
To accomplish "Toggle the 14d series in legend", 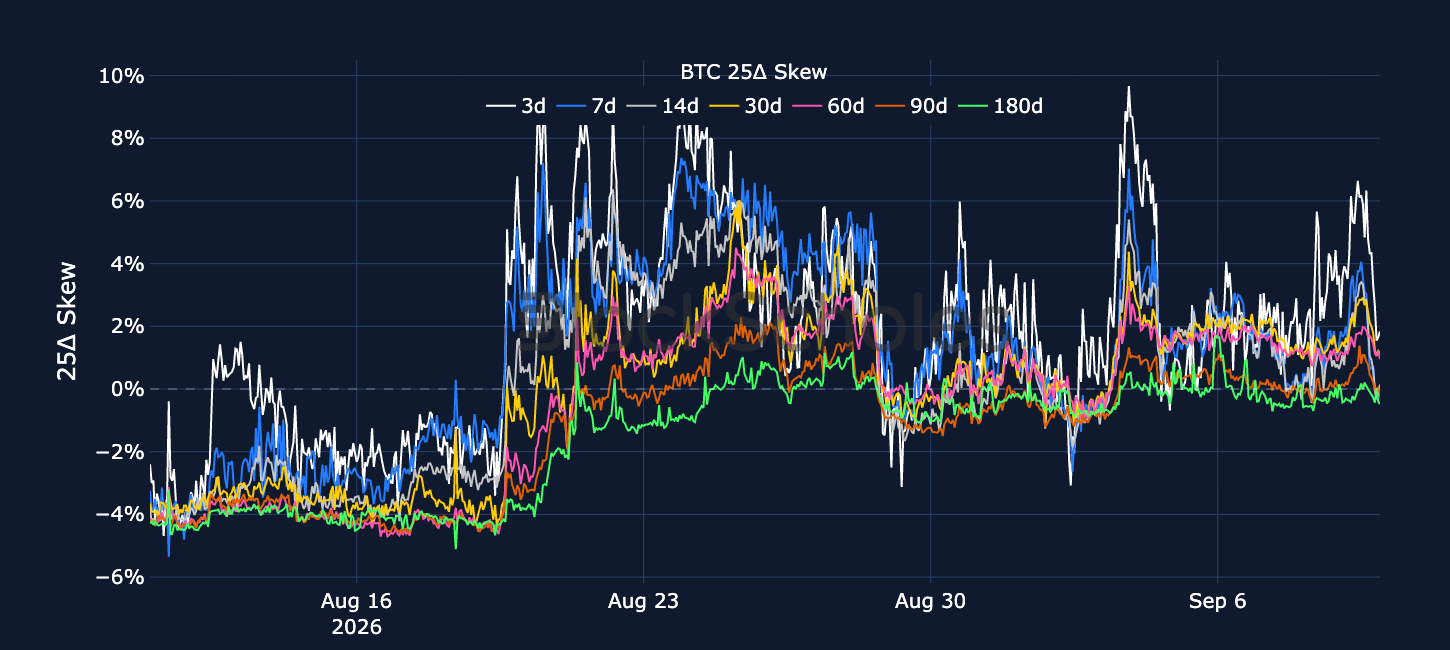I will 661,106.
